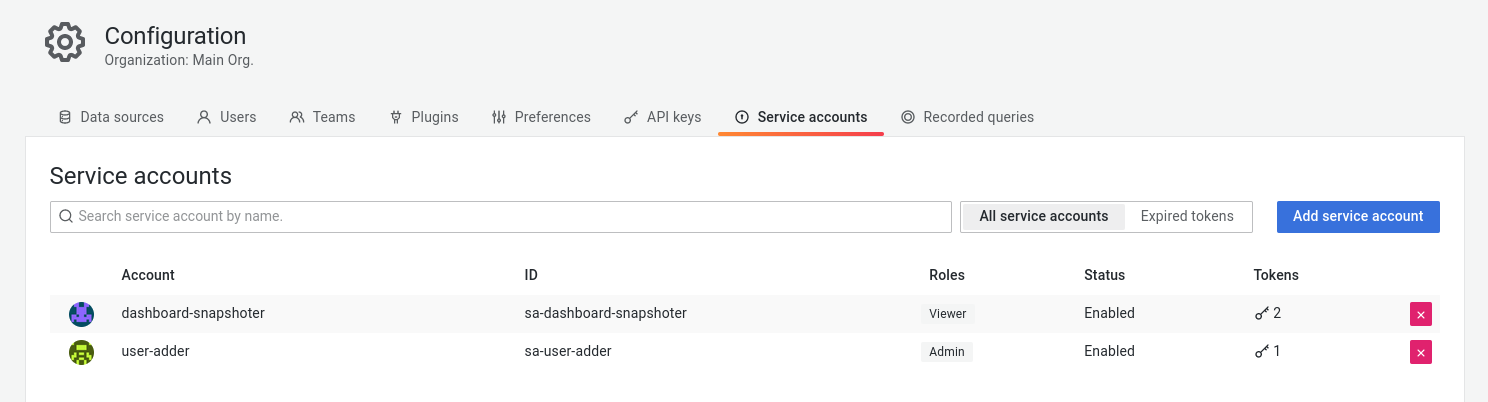Open the Plugins tab

coord(424,117)
